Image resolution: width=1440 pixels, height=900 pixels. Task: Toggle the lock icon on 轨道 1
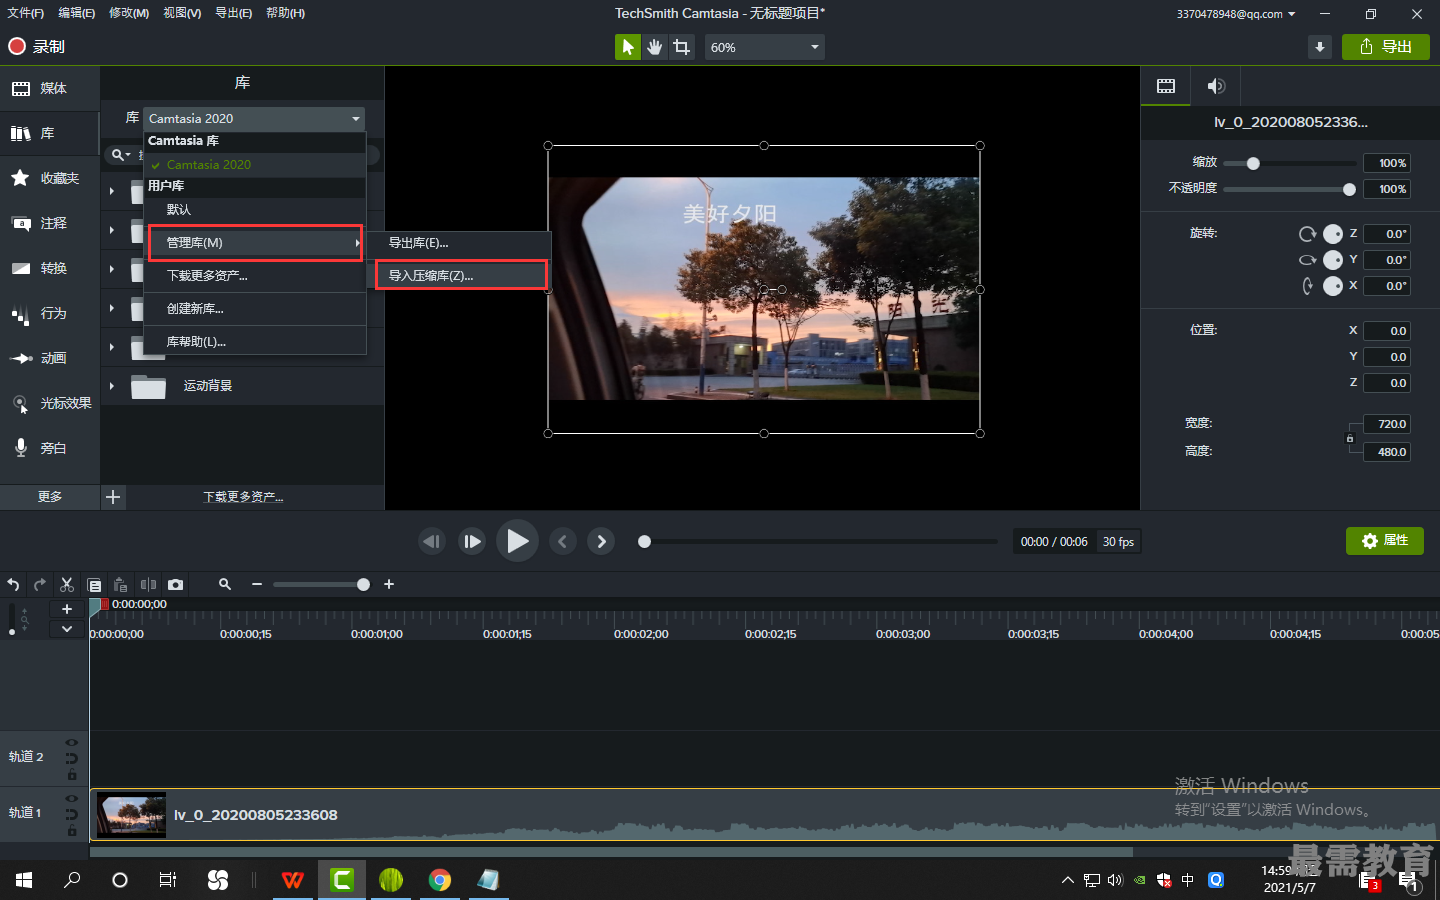(72, 832)
